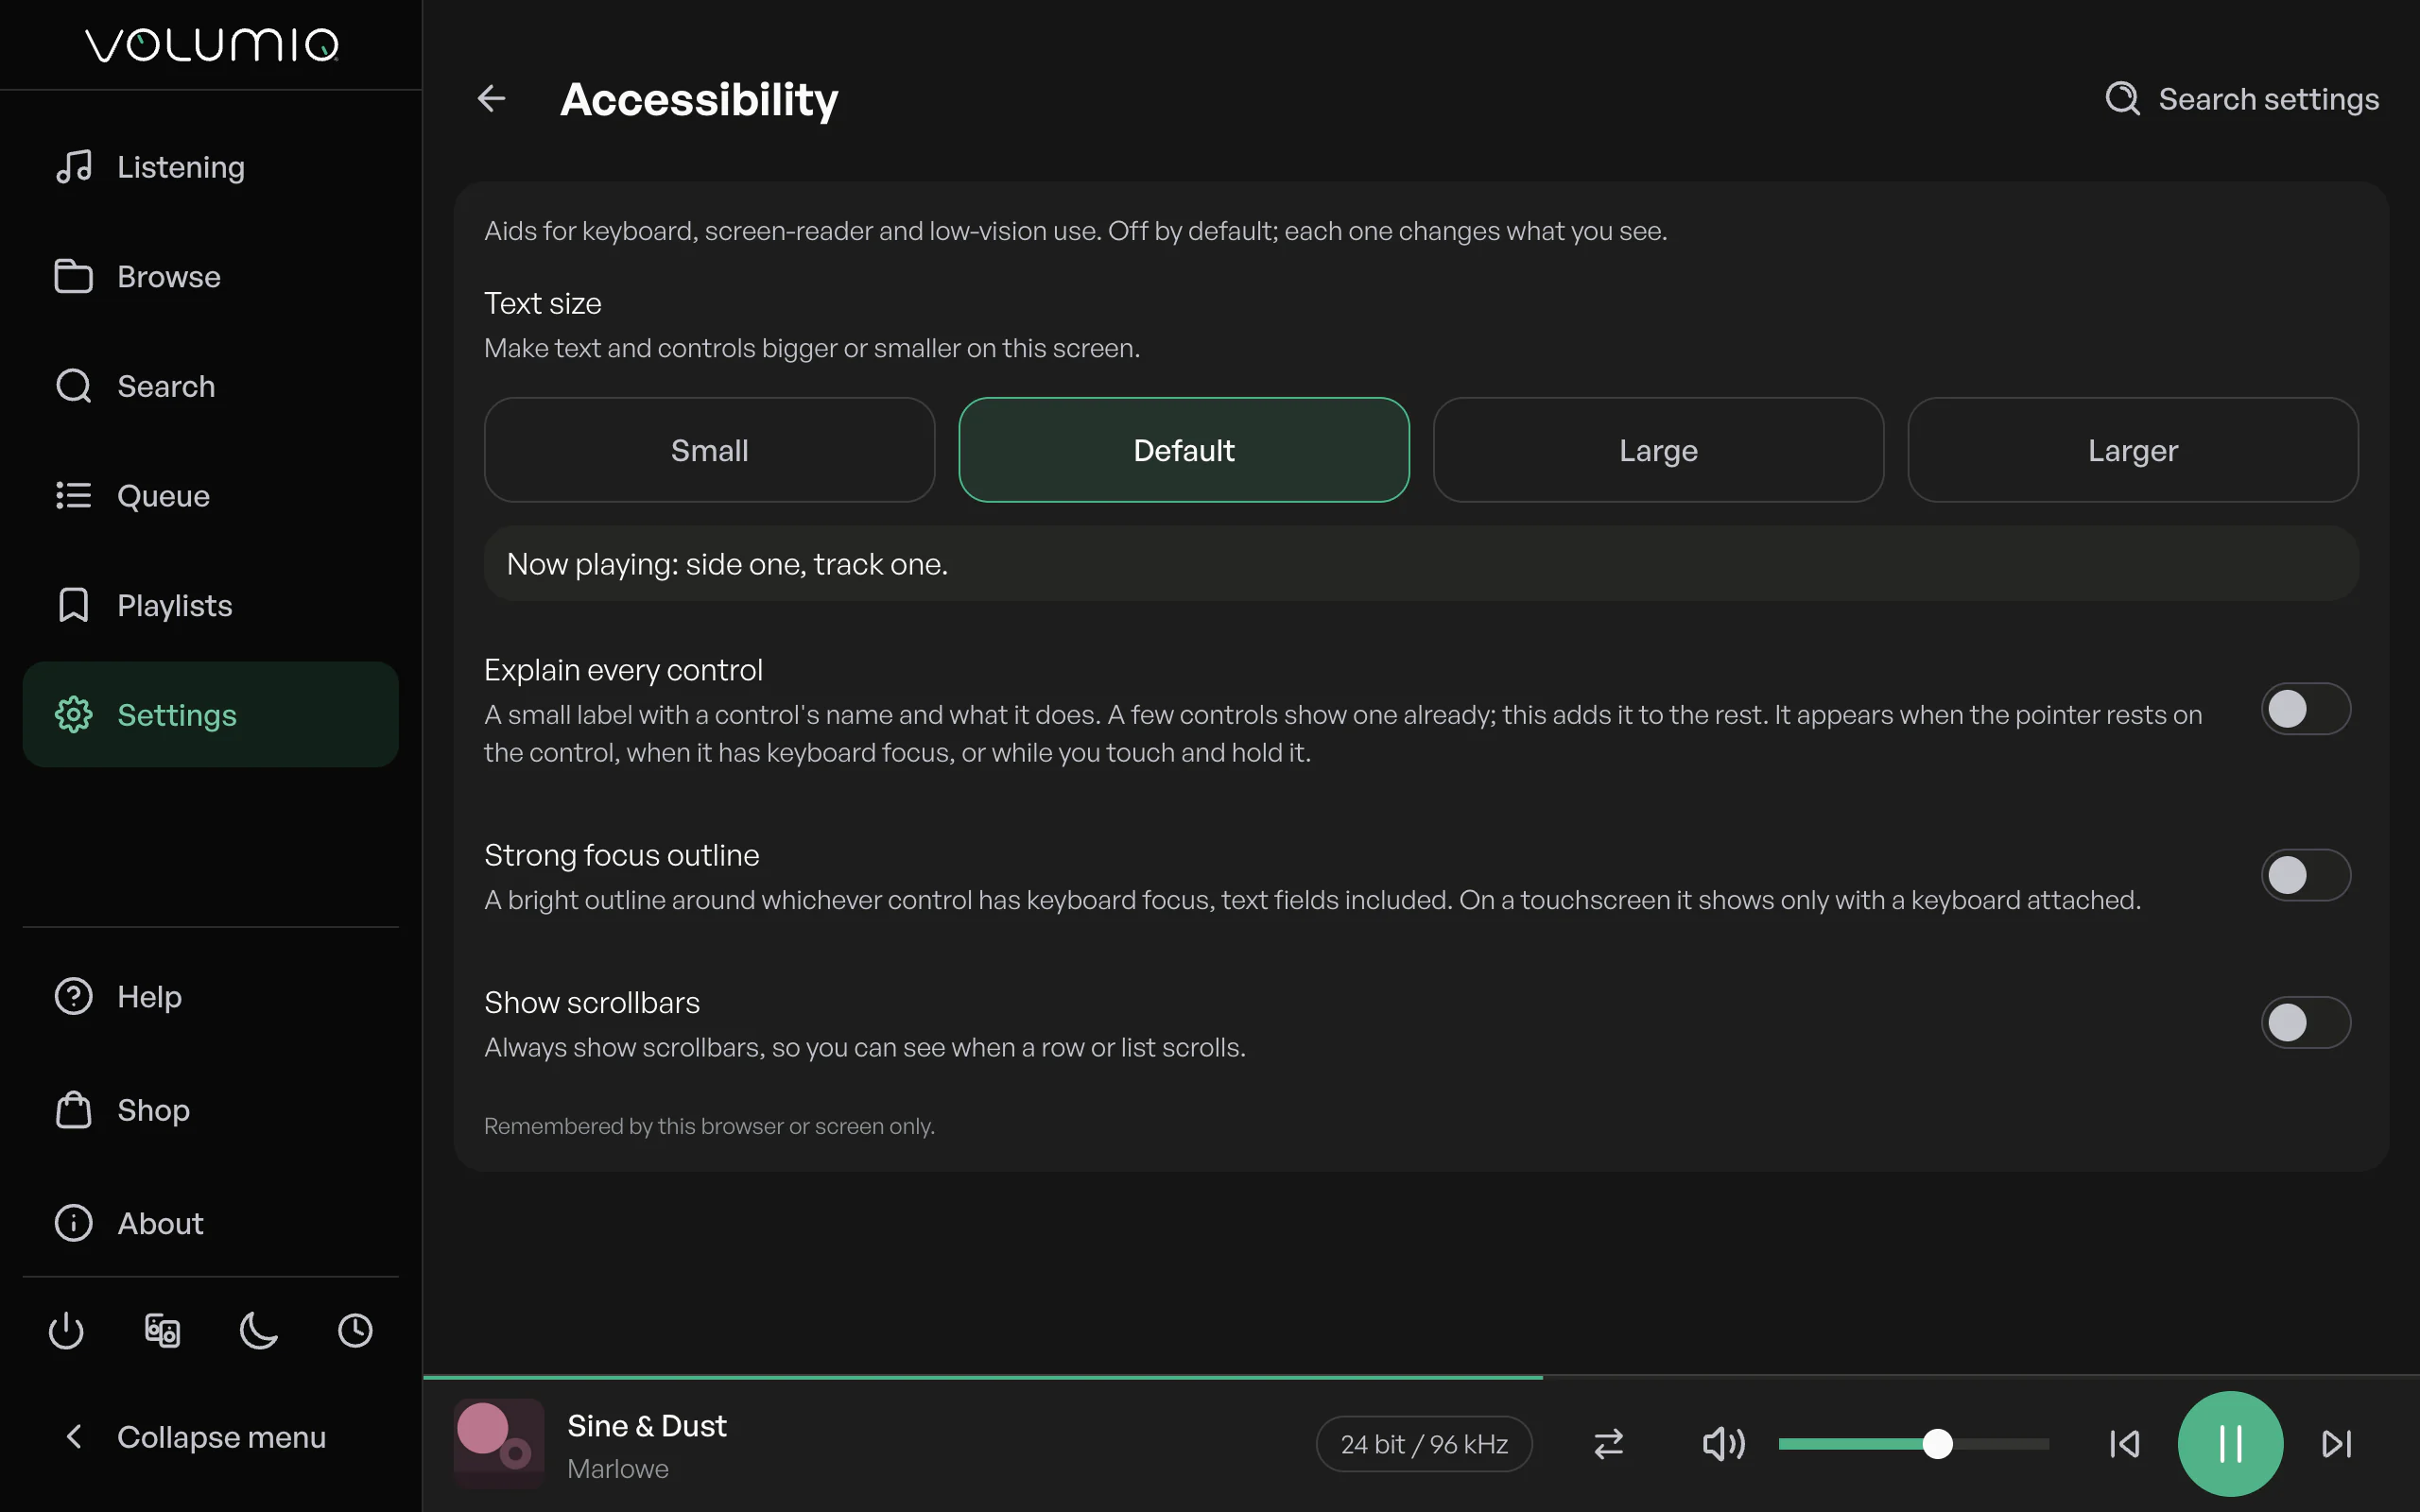Turn on Strong focus outline
The image size is (2420, 1512).
pyautogui.click(x=2305, y=875)
